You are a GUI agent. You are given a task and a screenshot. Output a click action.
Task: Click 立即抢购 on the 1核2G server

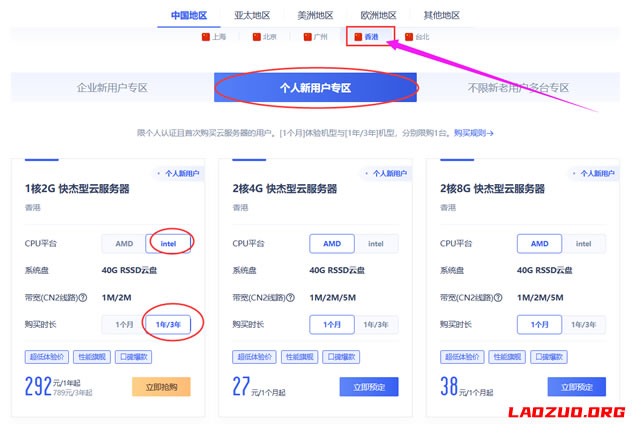click(161, 387)
